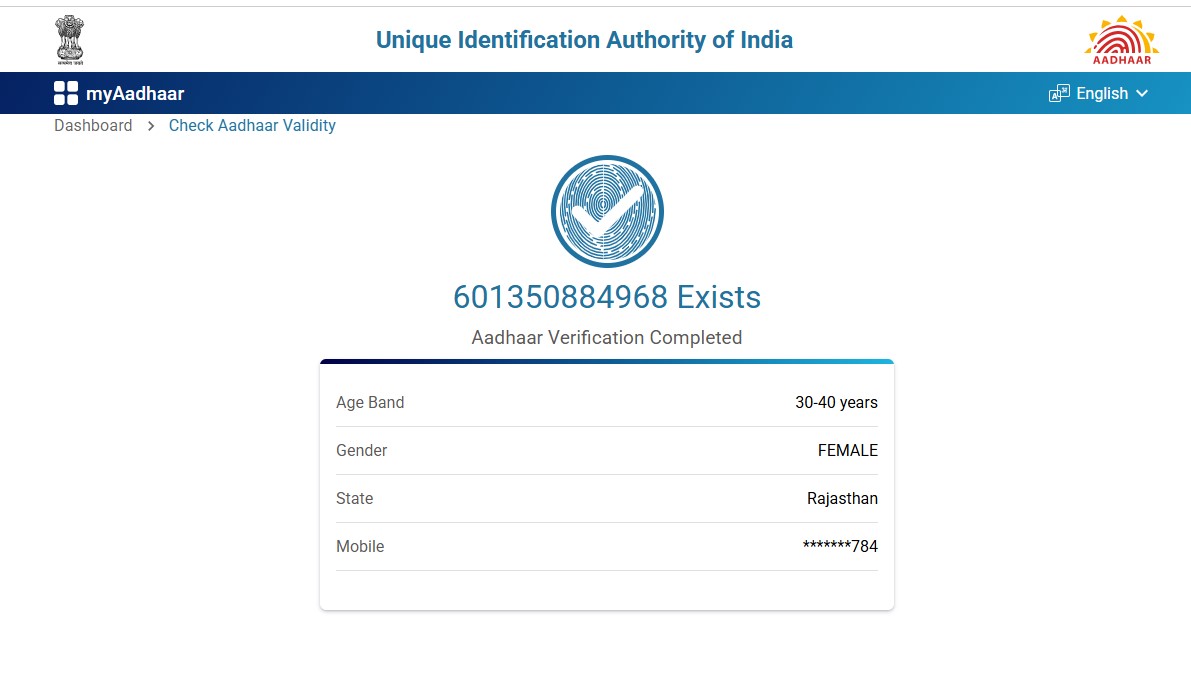Click the Rajasthan state value
Screen dimensions: 1191x675
842,499
